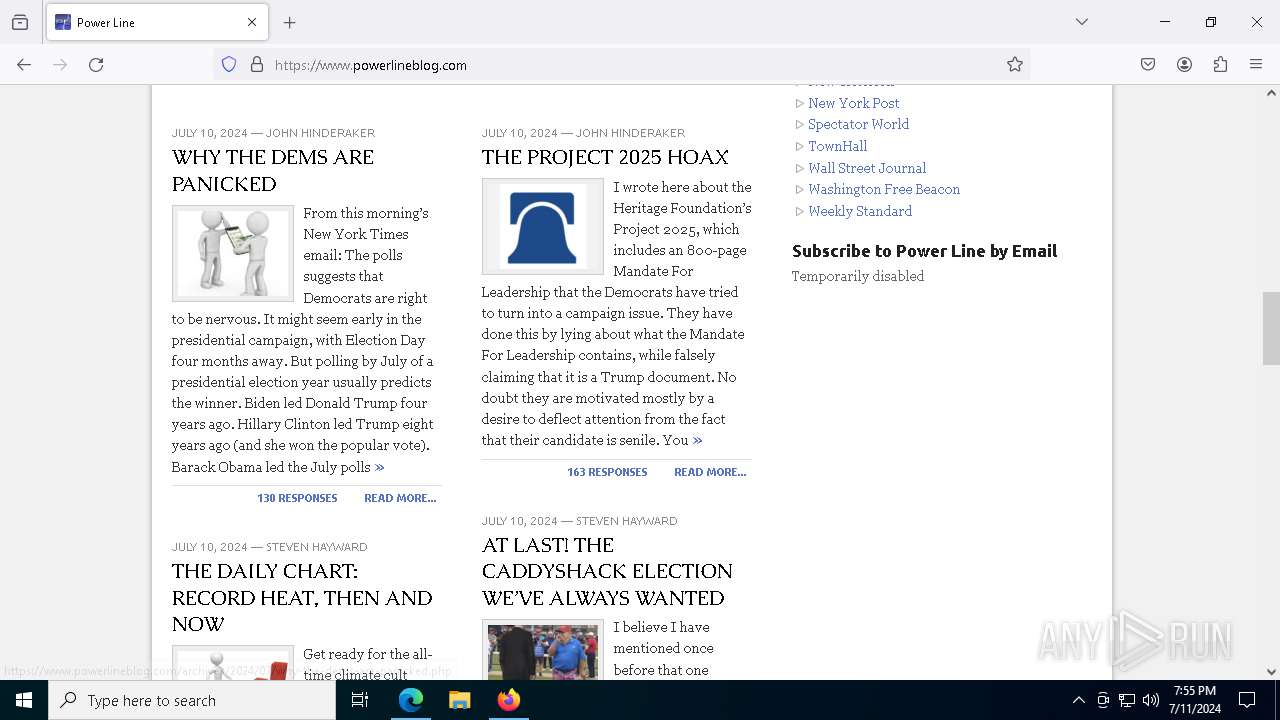
Task: Click the golf photo thumbnail
Action: (x=543, y=650)
